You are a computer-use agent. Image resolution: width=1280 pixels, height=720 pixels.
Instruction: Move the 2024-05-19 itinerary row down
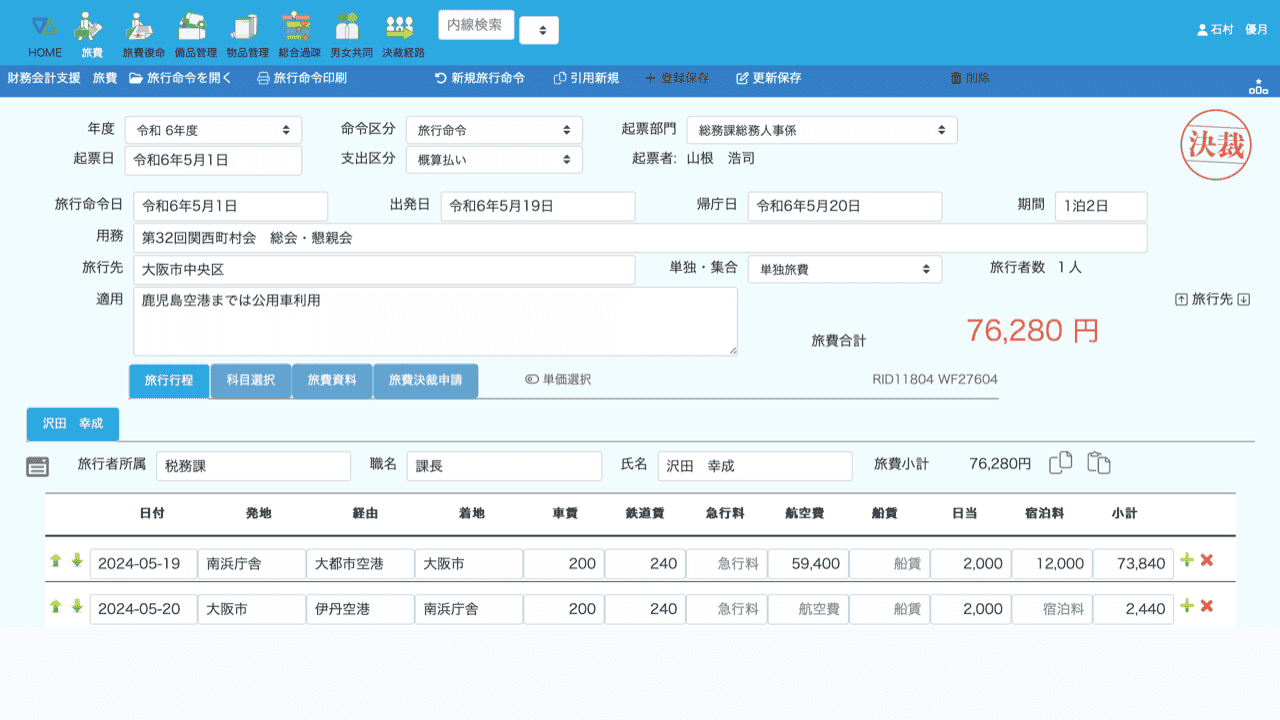[77, 560]
